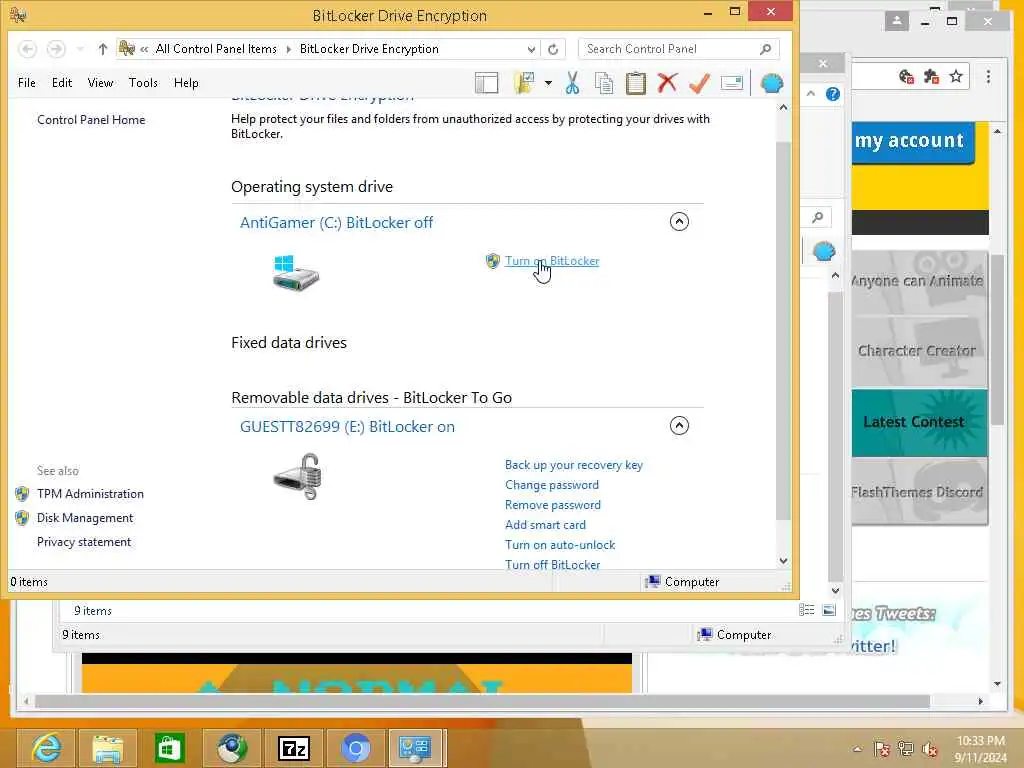Open the folder options toolbar dropdown arrow
The image size is (1024, 768).
point(548,83)
